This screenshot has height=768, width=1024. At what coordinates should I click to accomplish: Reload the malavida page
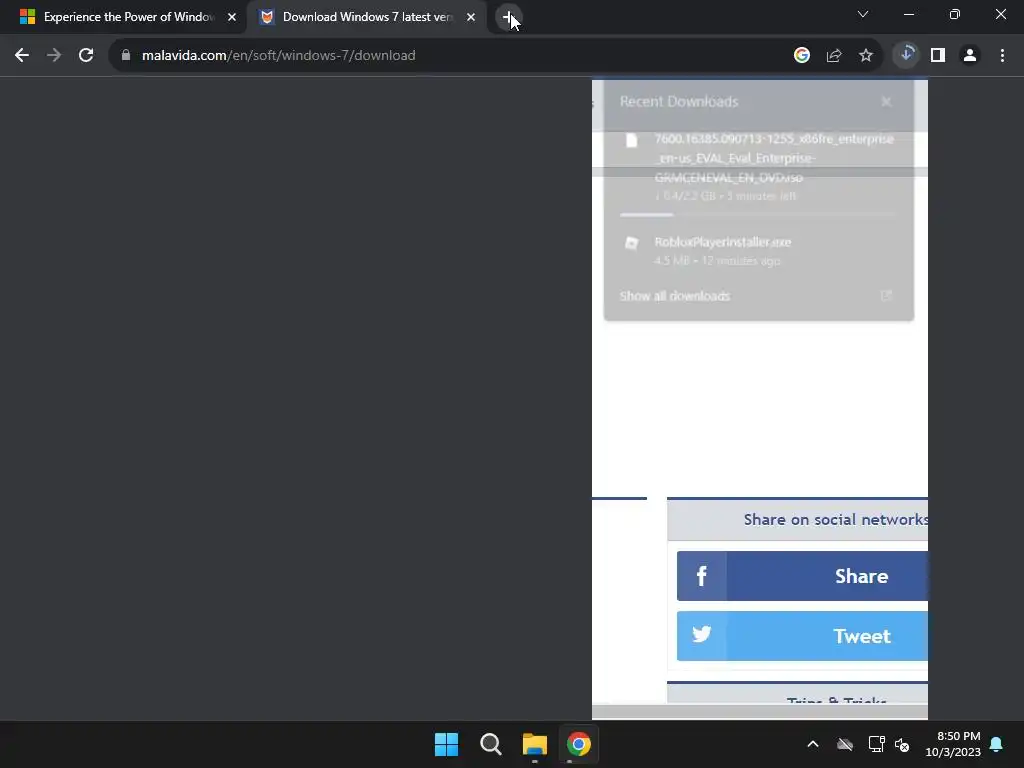[x=86, y=56]
